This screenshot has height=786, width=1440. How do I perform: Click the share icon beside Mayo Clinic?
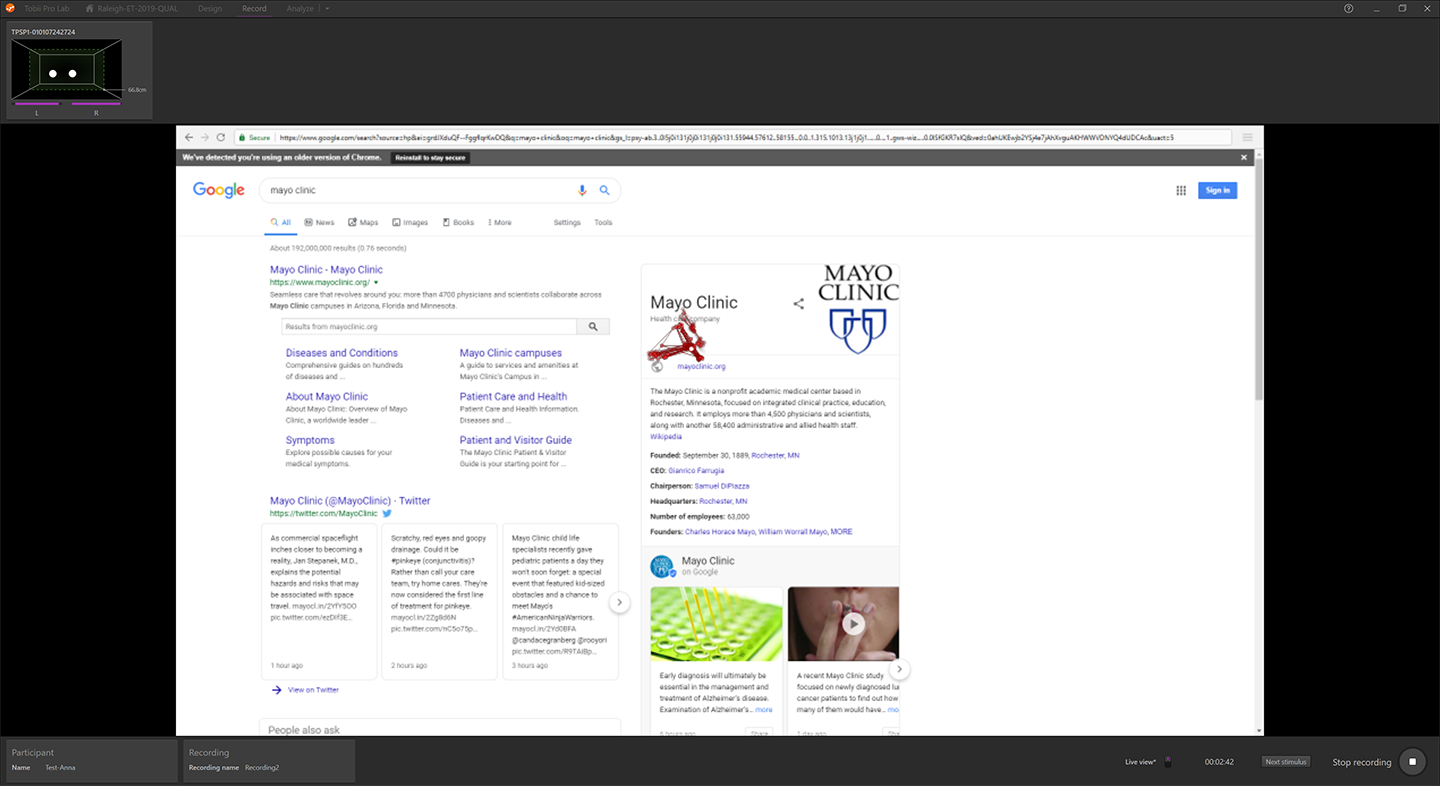[x=798, y=304]
